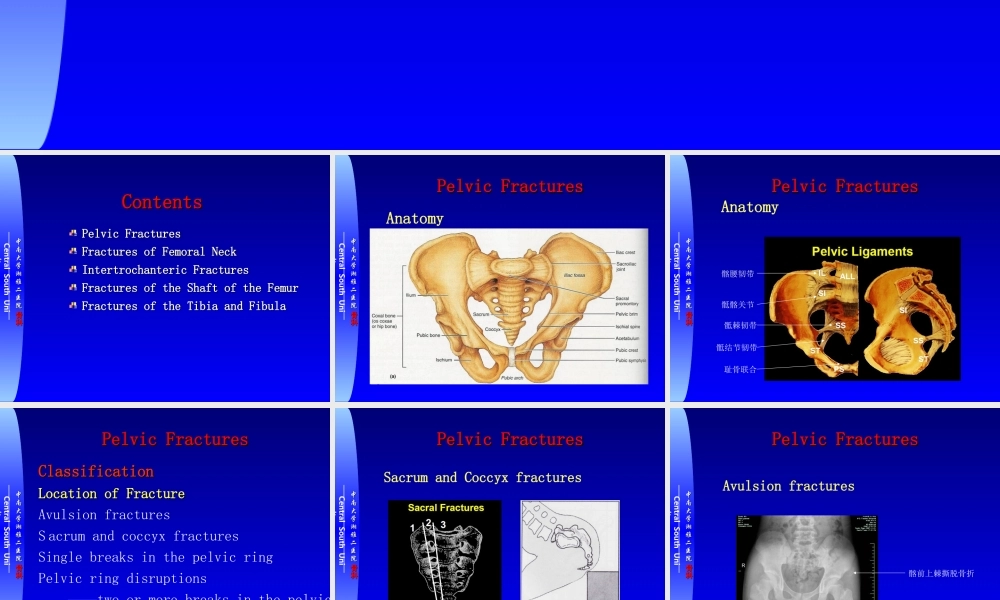Select "Sacrum and coccyx fractures" in the Classification list
Image resolution: width=1000 pixels, height=600 pixels.
tap(138, 536)
